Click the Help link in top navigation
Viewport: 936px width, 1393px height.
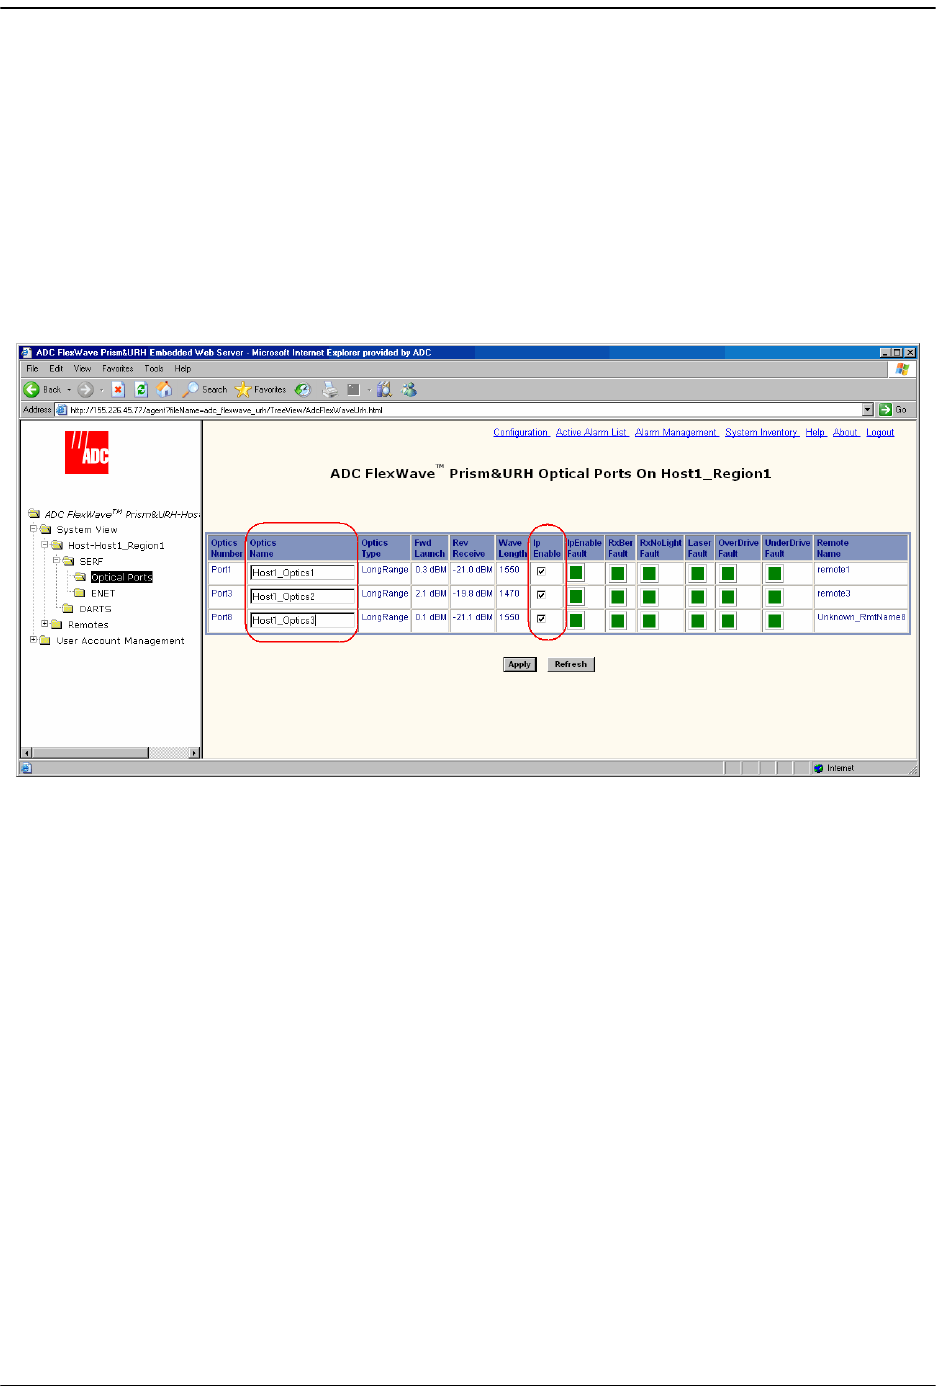(x=816, y=433)
